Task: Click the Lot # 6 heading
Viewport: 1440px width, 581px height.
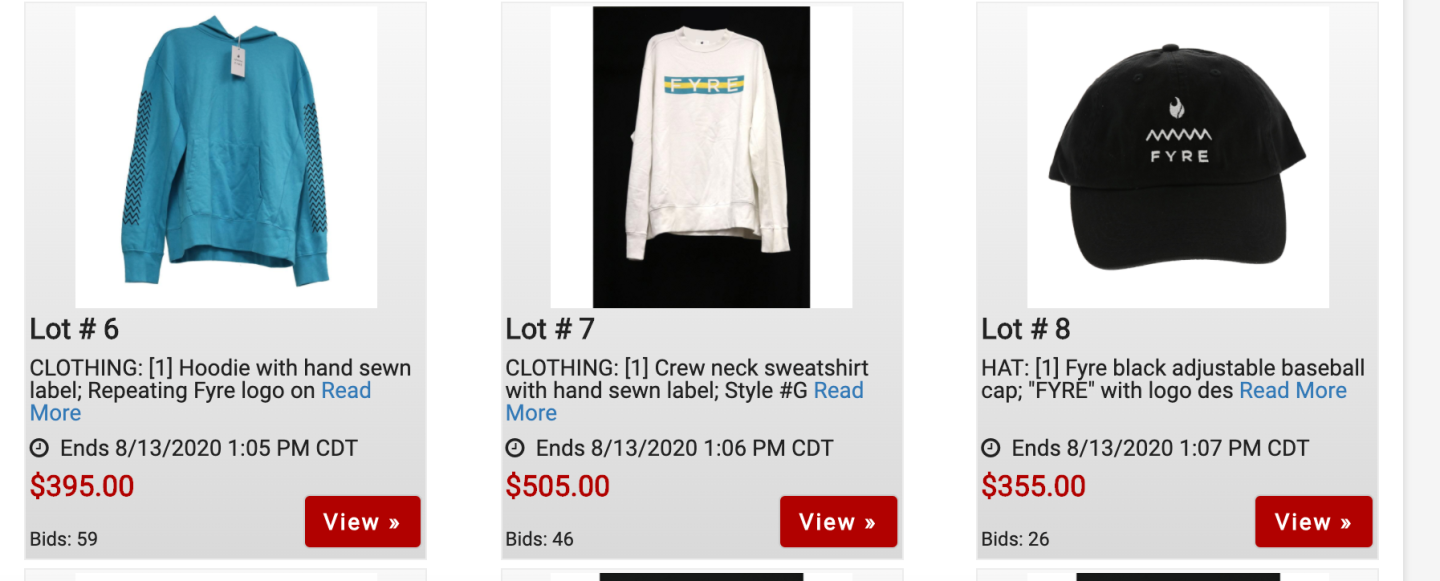Action: pos(75,329)
